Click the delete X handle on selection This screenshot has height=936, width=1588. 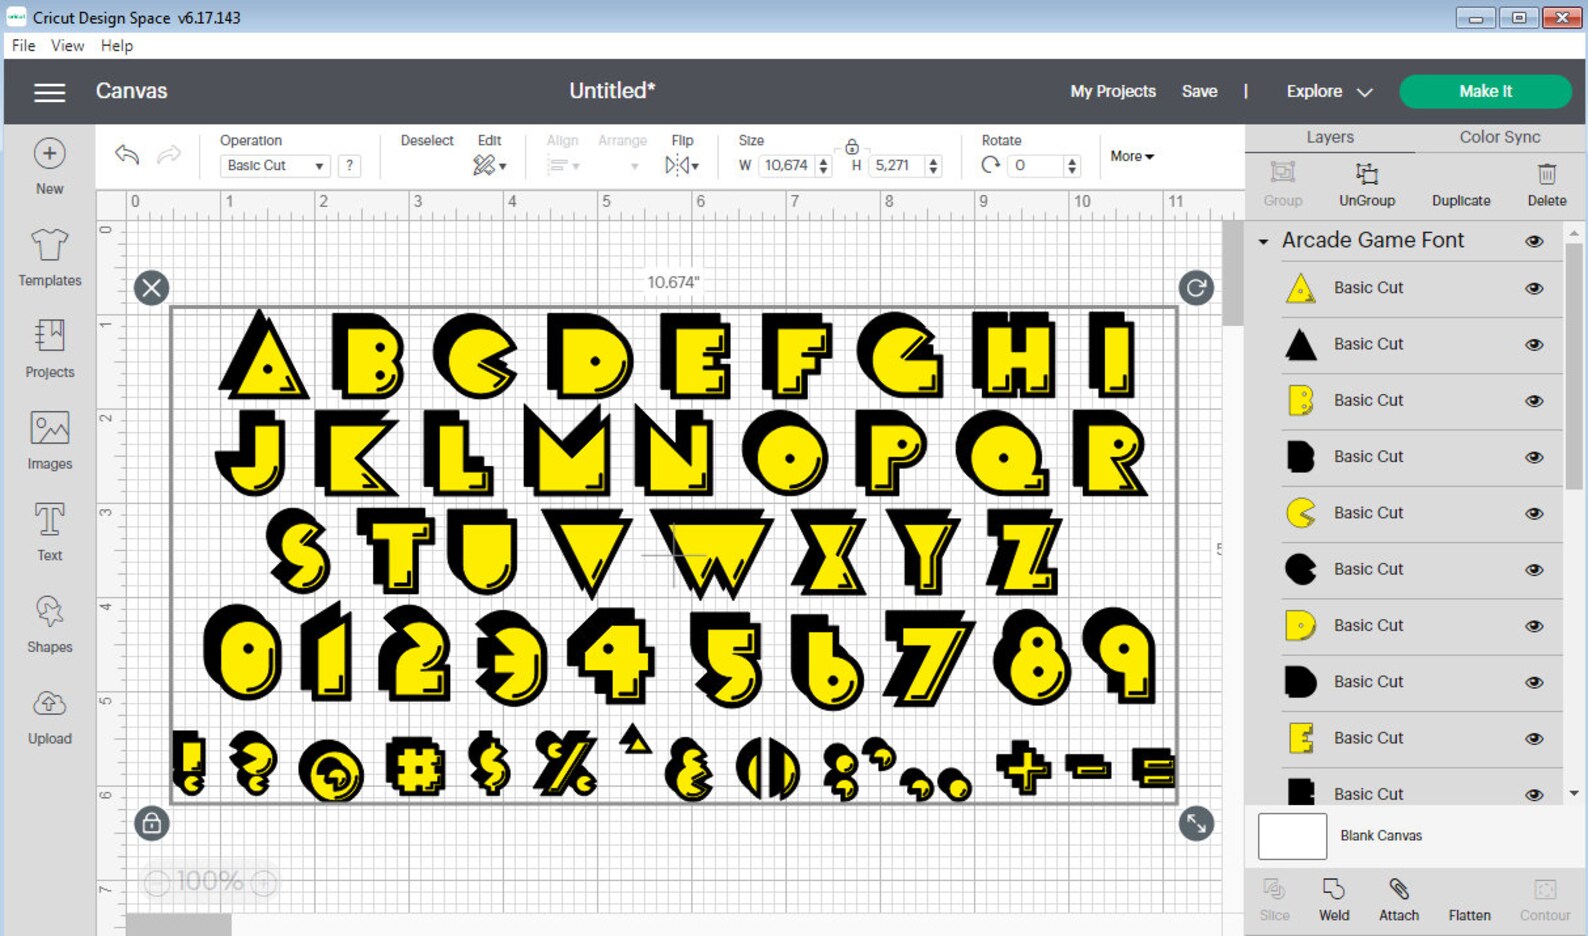point(151,288)
